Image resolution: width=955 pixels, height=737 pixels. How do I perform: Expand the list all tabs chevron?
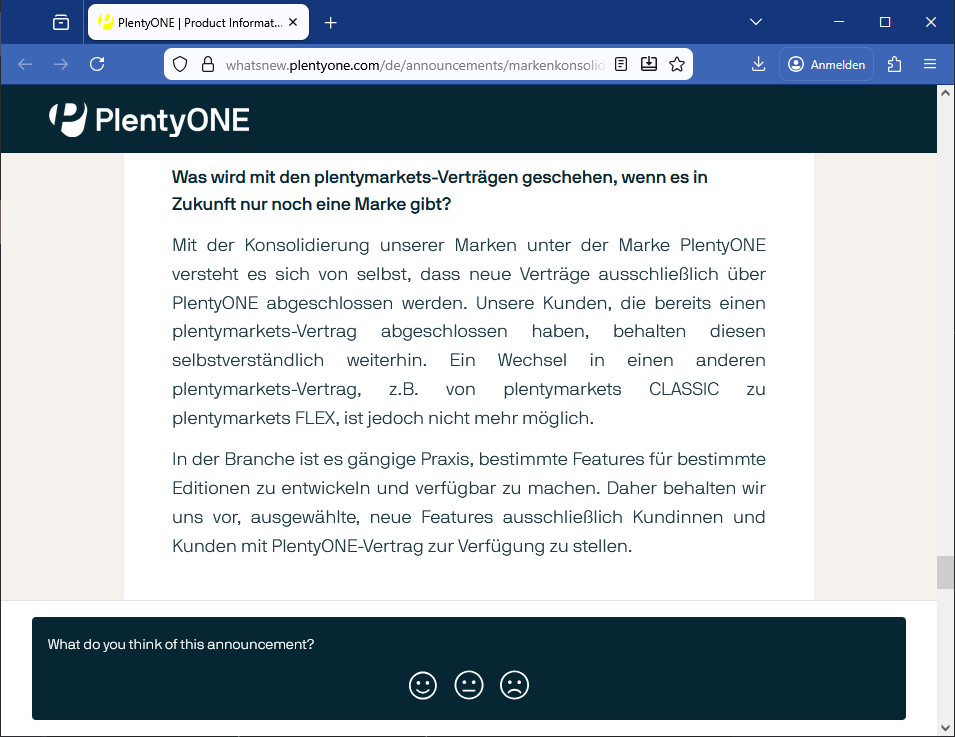click(757, 22)
